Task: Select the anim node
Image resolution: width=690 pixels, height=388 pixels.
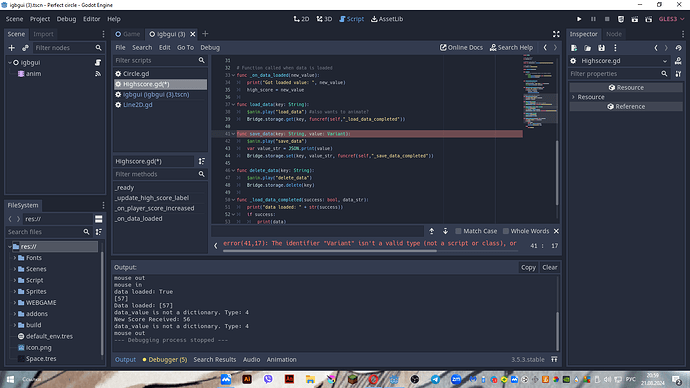Action: (x=33, y=73)
